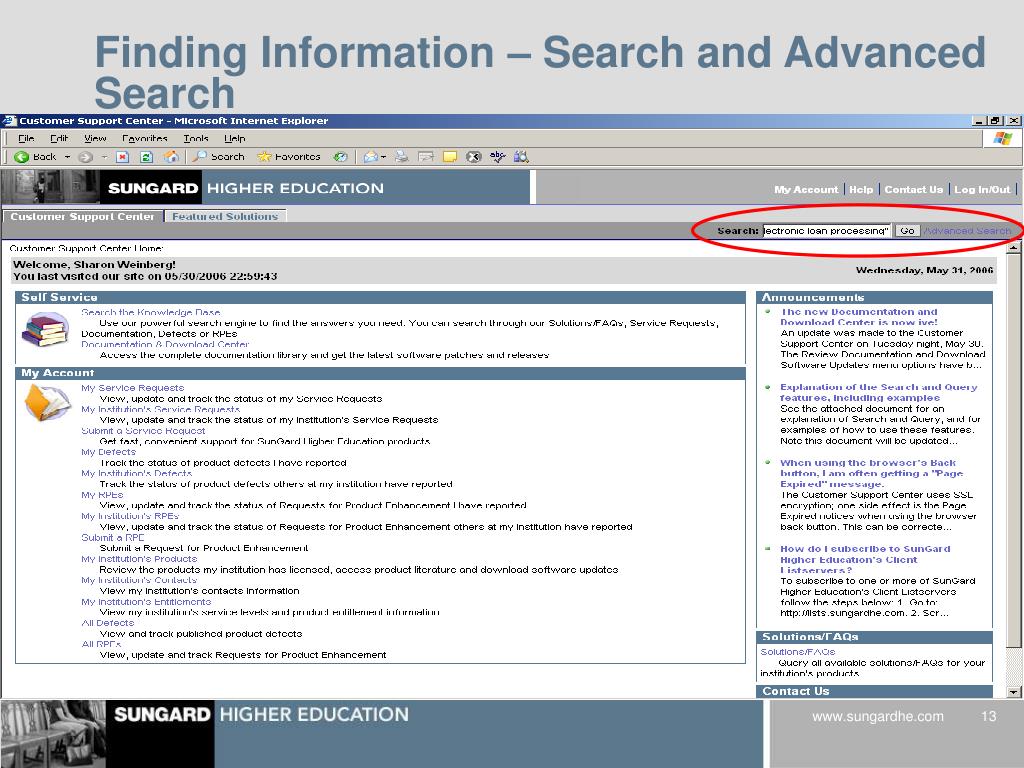
Task: Open the All RPEs link
Action: point(101,644)
